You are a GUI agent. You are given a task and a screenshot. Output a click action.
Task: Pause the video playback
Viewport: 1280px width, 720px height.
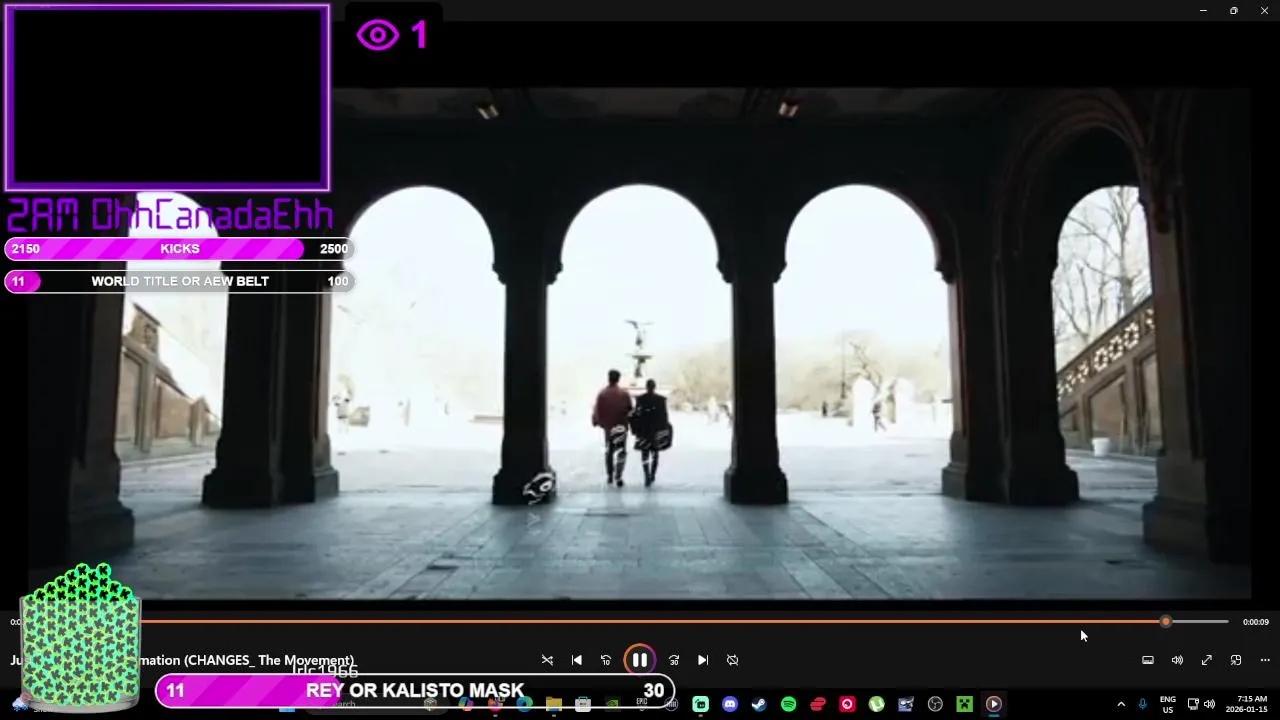click(639, 660)
